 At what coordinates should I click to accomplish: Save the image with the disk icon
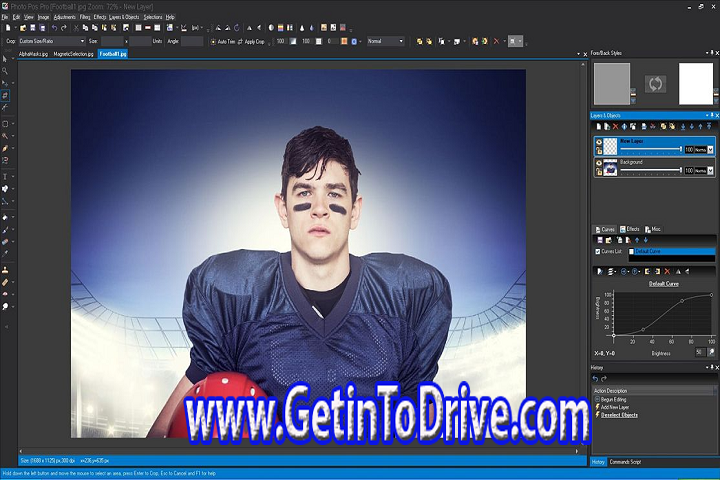(x=33, y=28)
